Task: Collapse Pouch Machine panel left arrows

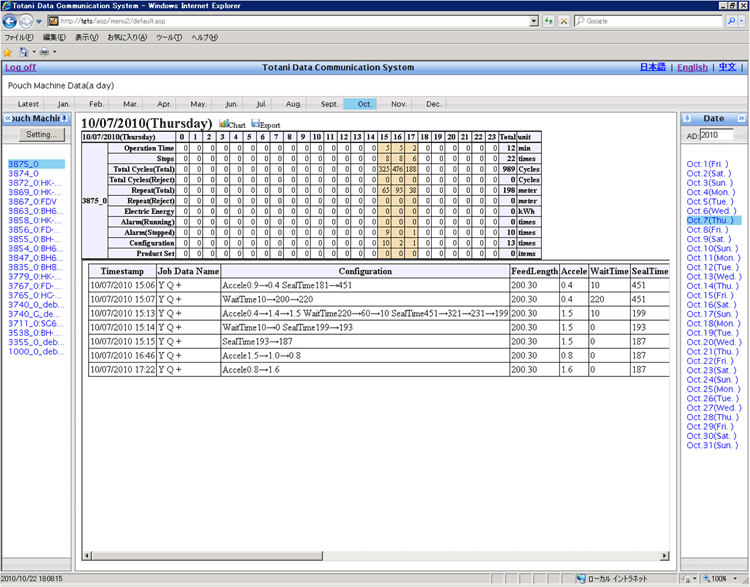Action: click(7, 118)
